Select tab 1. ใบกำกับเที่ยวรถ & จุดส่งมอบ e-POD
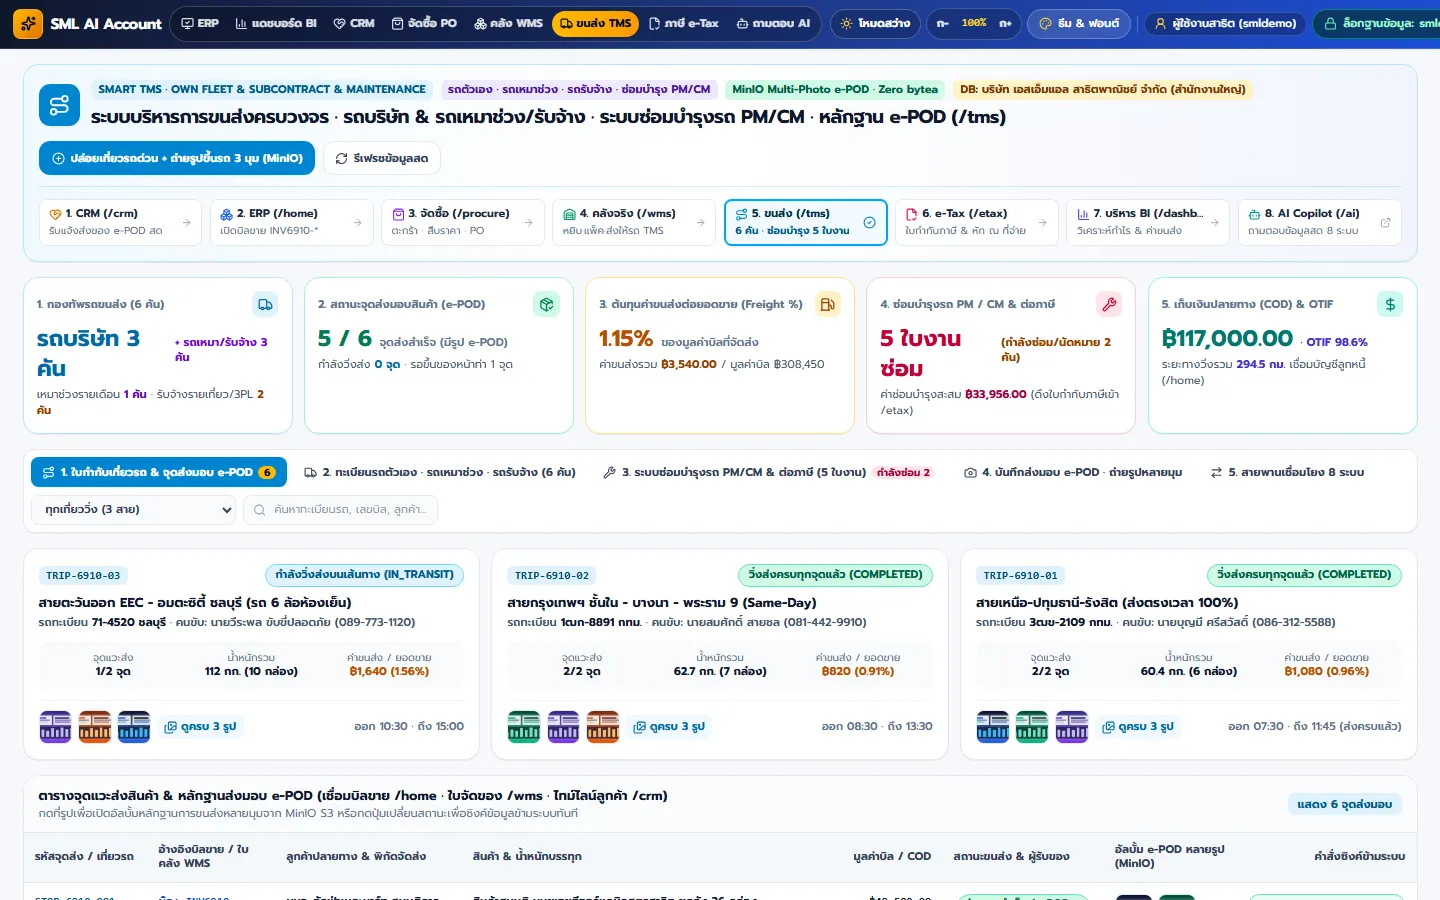This screenshot has height=900, width=1440. 159,472
